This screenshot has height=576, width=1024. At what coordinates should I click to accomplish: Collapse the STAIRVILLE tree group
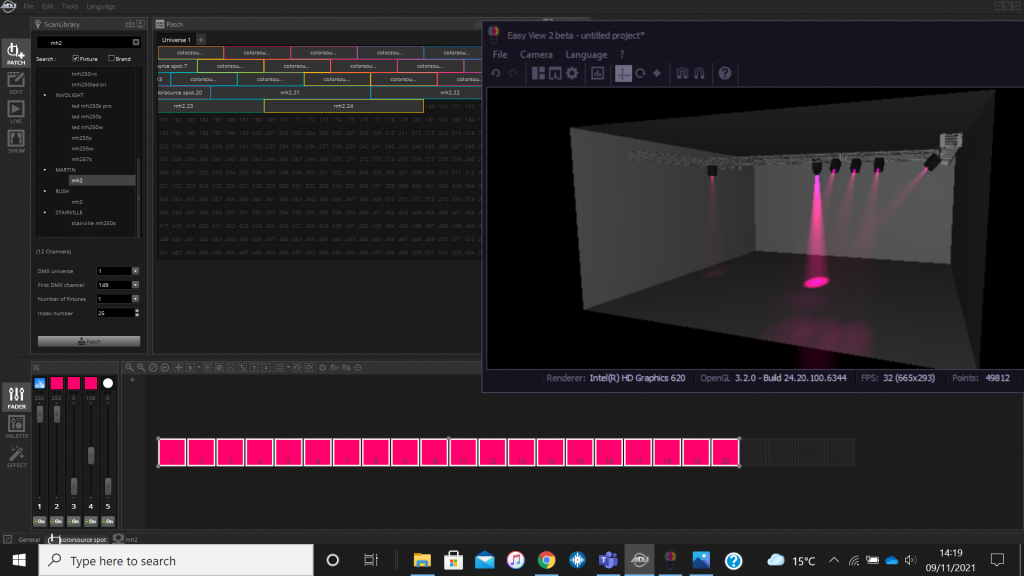45,212
